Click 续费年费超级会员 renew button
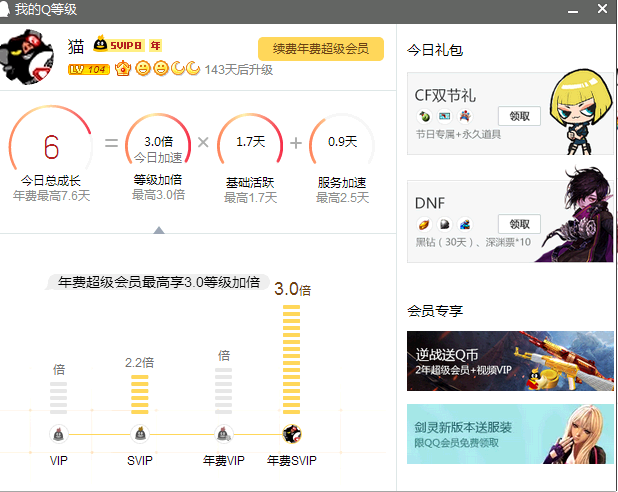The height and width of the screenshot is (492, 618). pyautogui.click(x=321, y=49)
